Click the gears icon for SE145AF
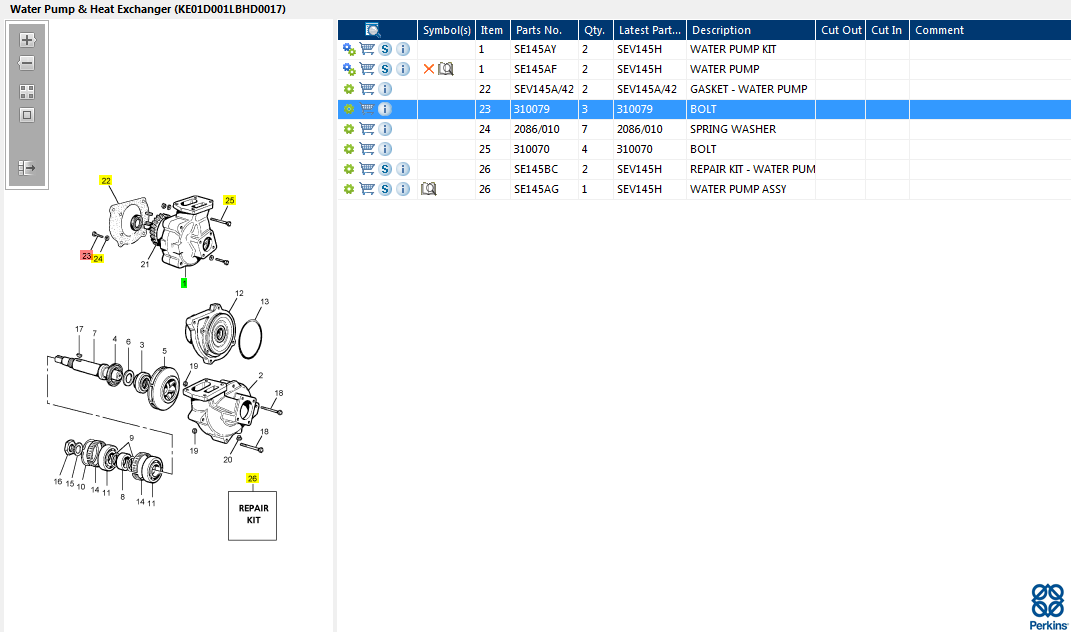This screenshot has height=632, width=1071. click(x=349, y=69)
